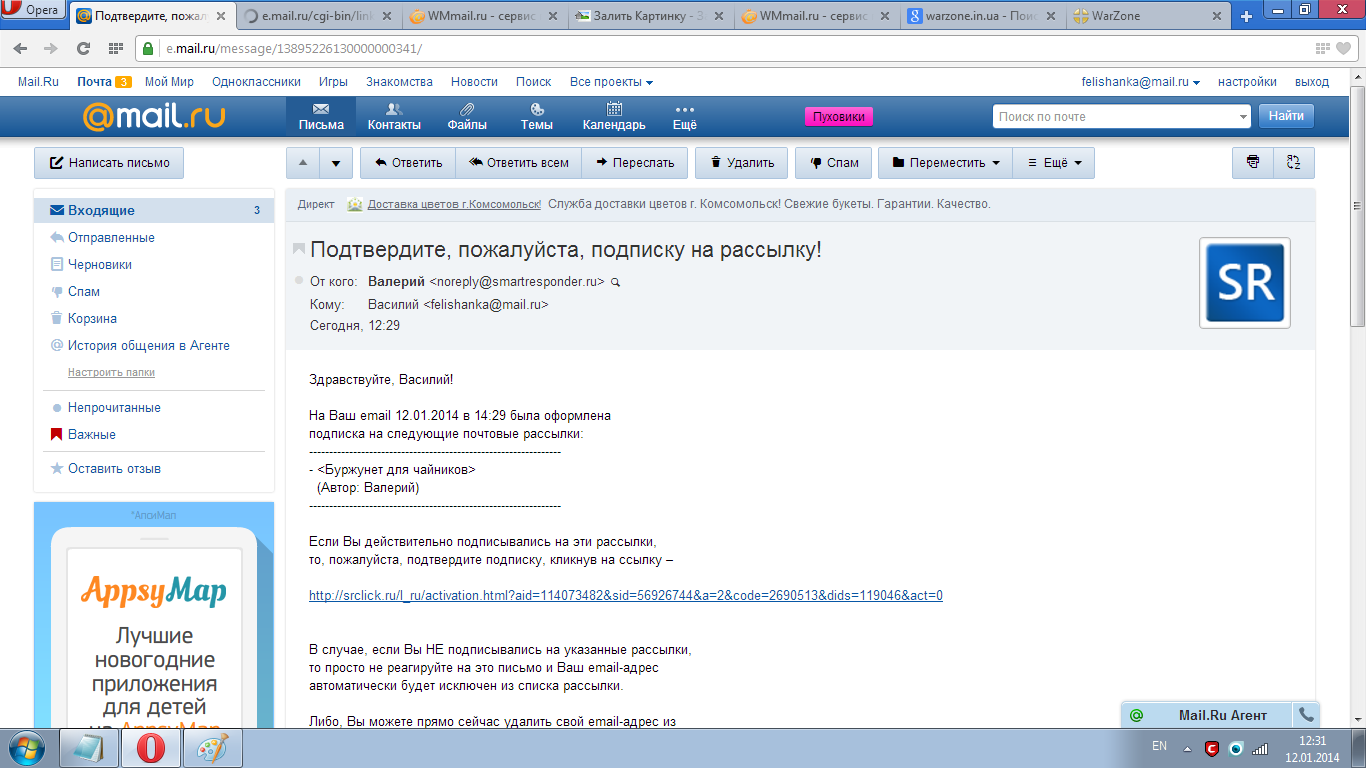Viewport: 1366px width, 768px height.
Task: Open Windows Start button
Action: (x=28, y=748)
